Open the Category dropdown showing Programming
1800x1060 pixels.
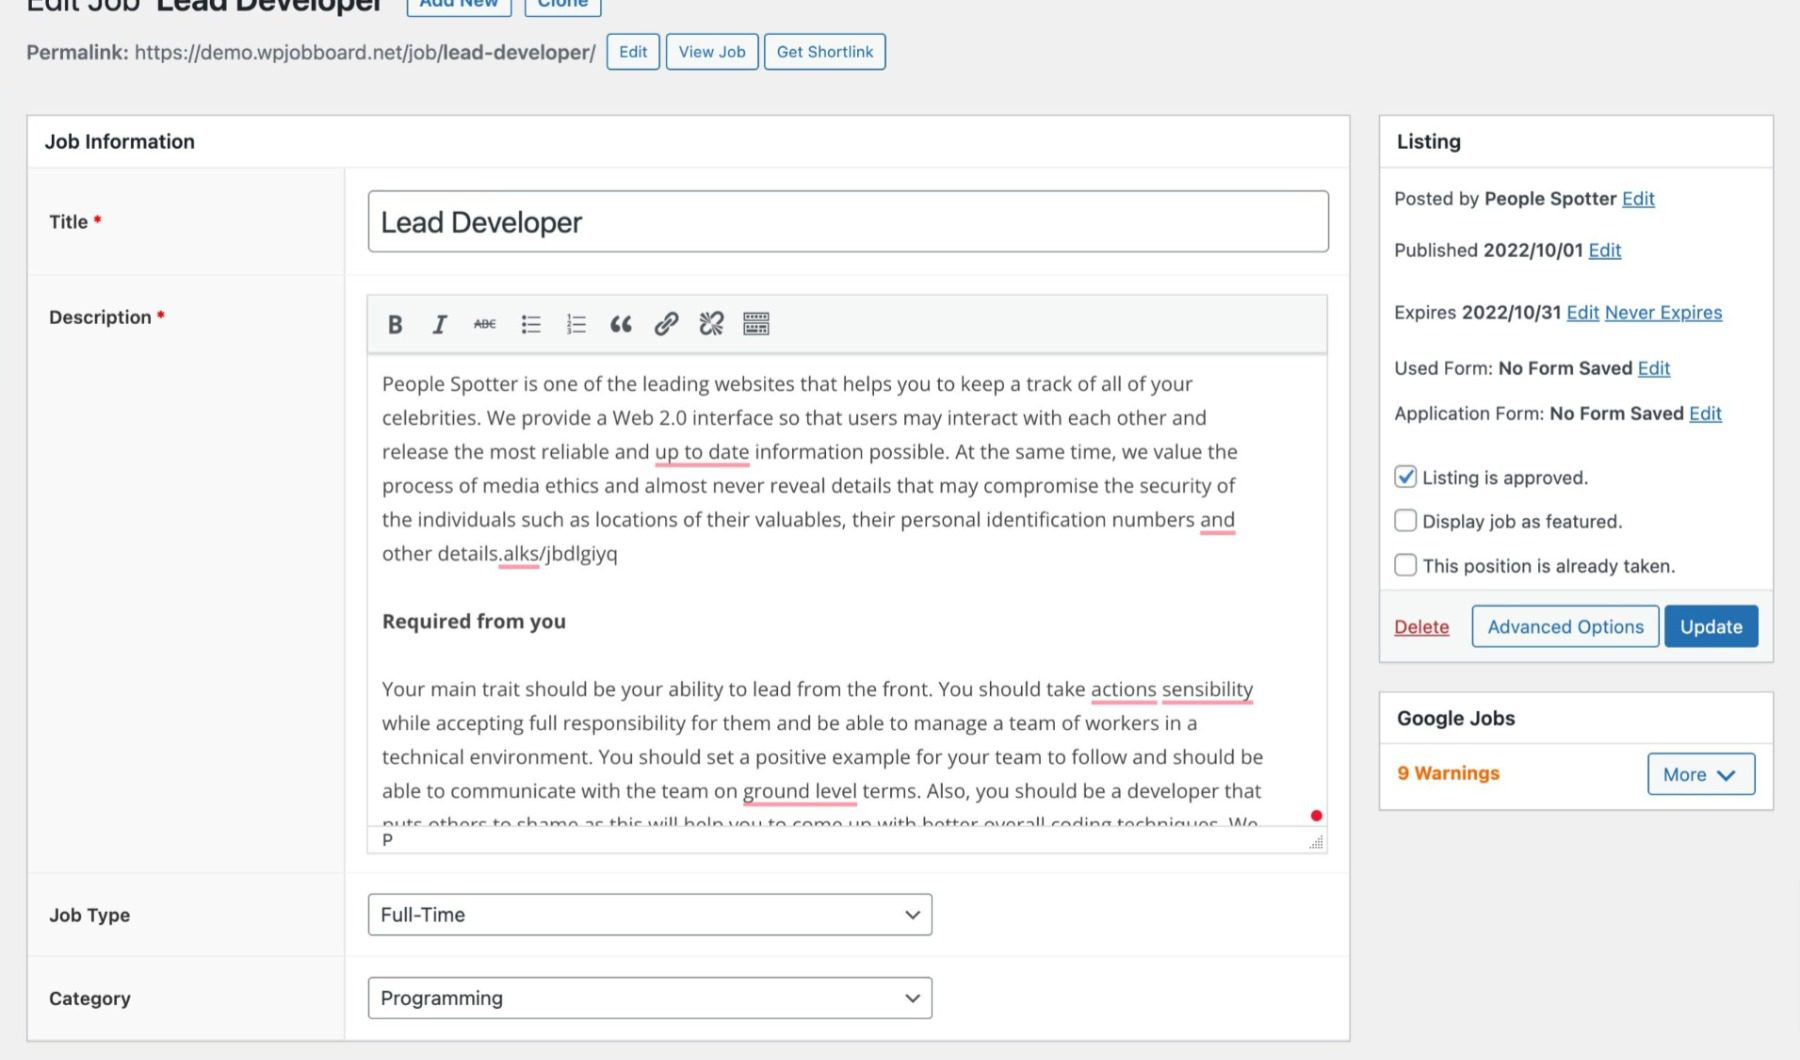[650, 997]
